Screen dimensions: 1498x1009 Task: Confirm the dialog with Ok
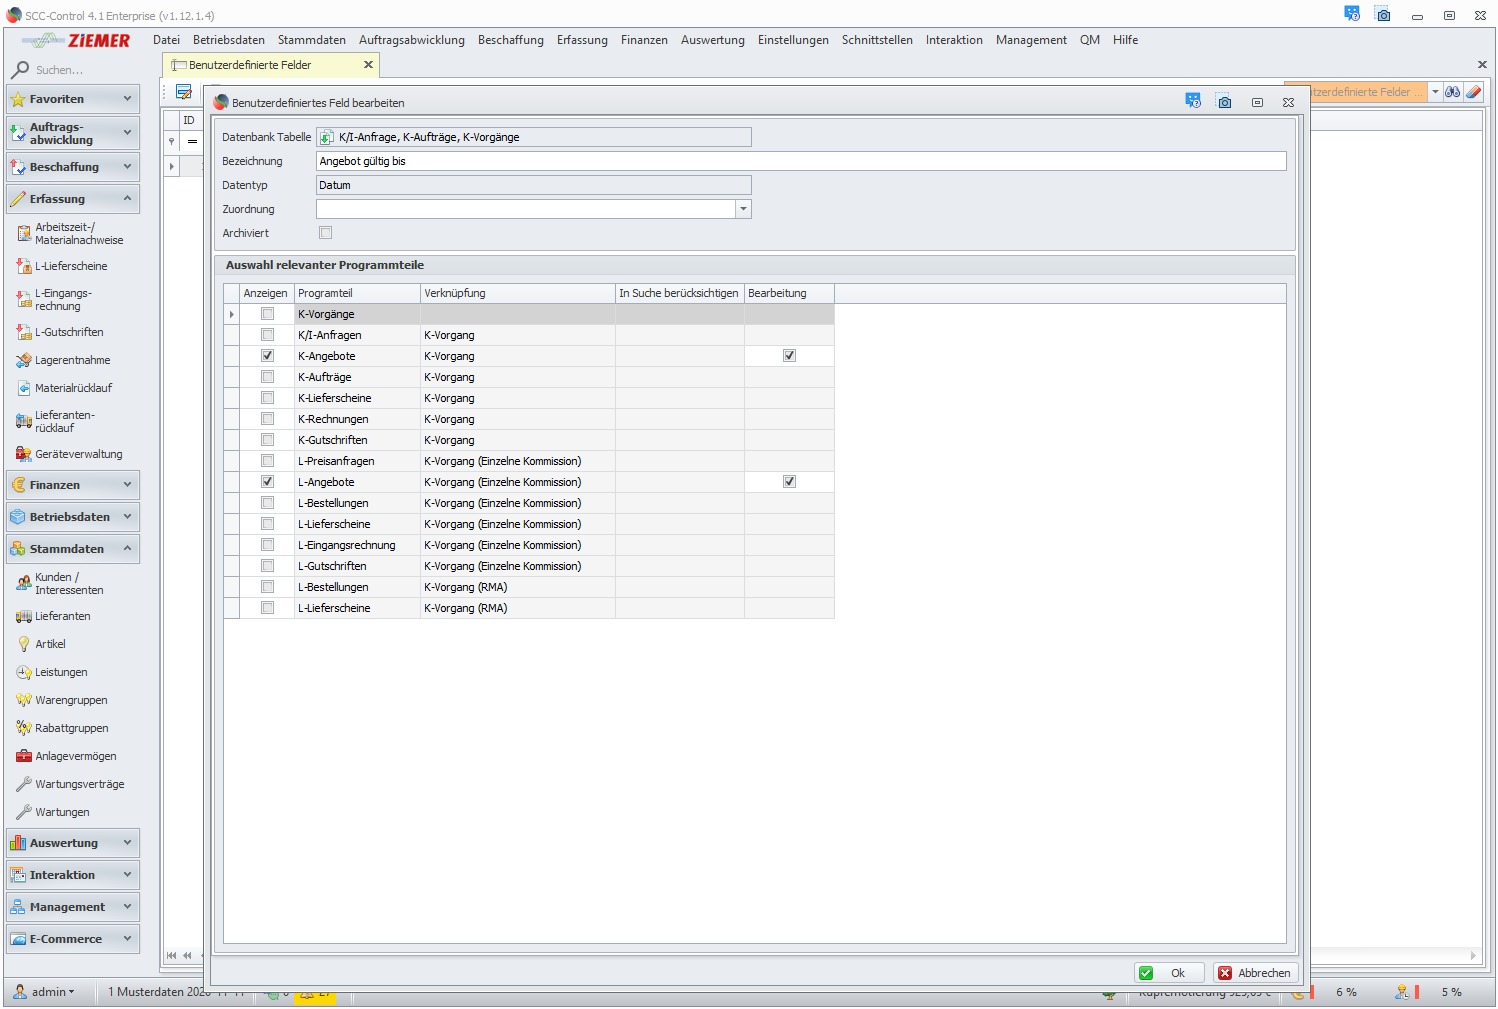tap(1167, 973)
